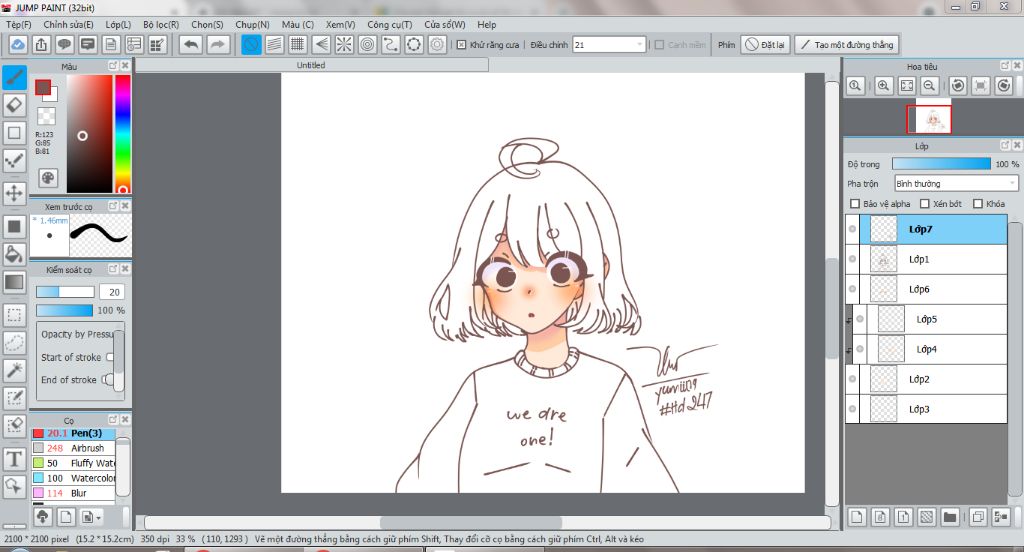
Task: Click the foreground color swatch
Action: click(x=43, y=88)
